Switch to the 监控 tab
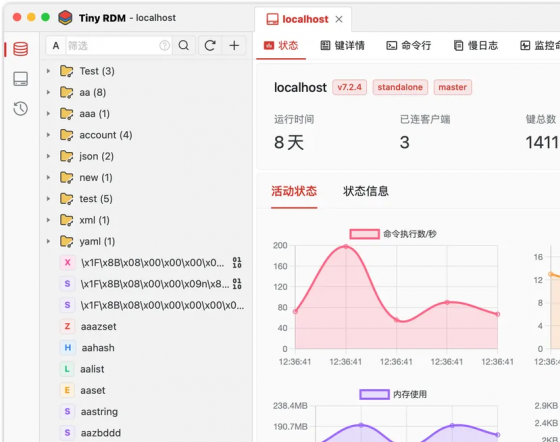The height and width of the screenshot is (442, 560). (540, 45)
